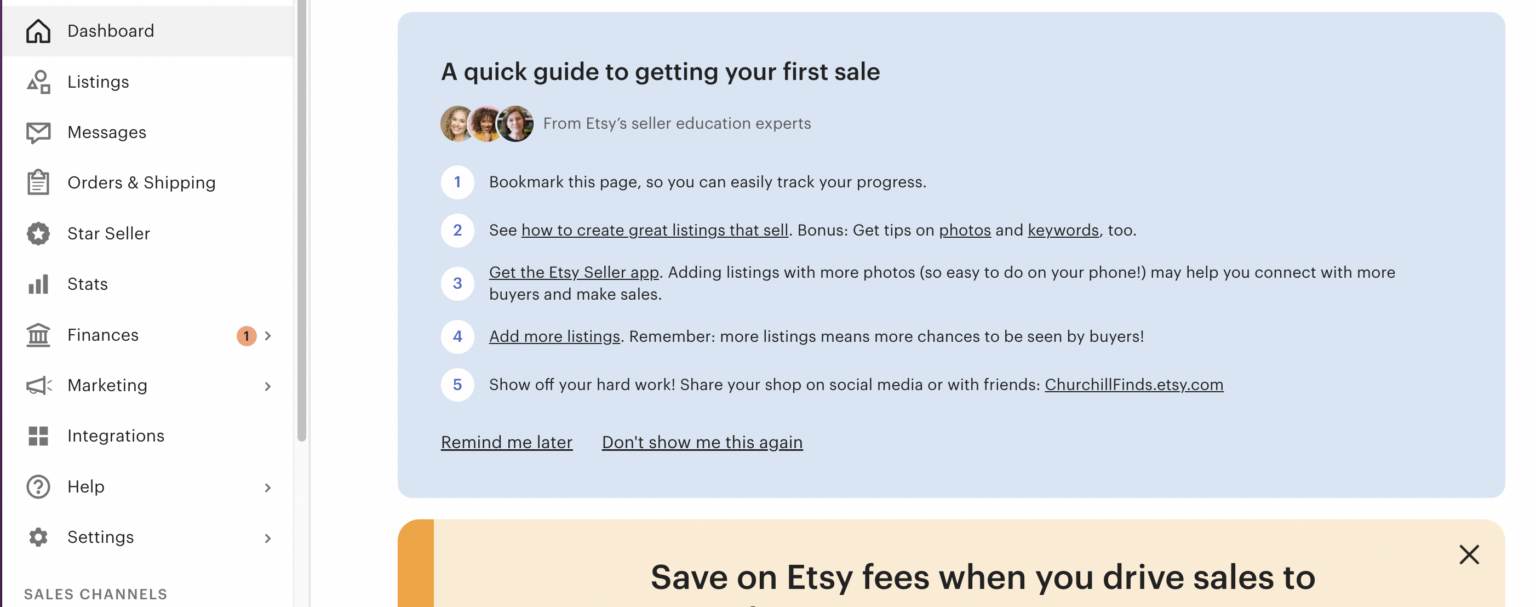
Task: View Stats using the bar chart icon
Action: [38, 283]
